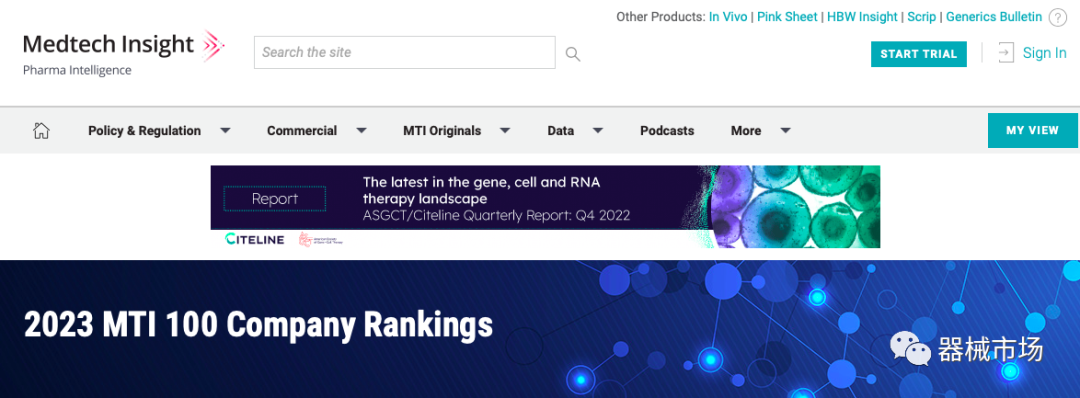Expand the Data menu arrow
Screen dimensions: 1080x398
[x=598, y=130]
